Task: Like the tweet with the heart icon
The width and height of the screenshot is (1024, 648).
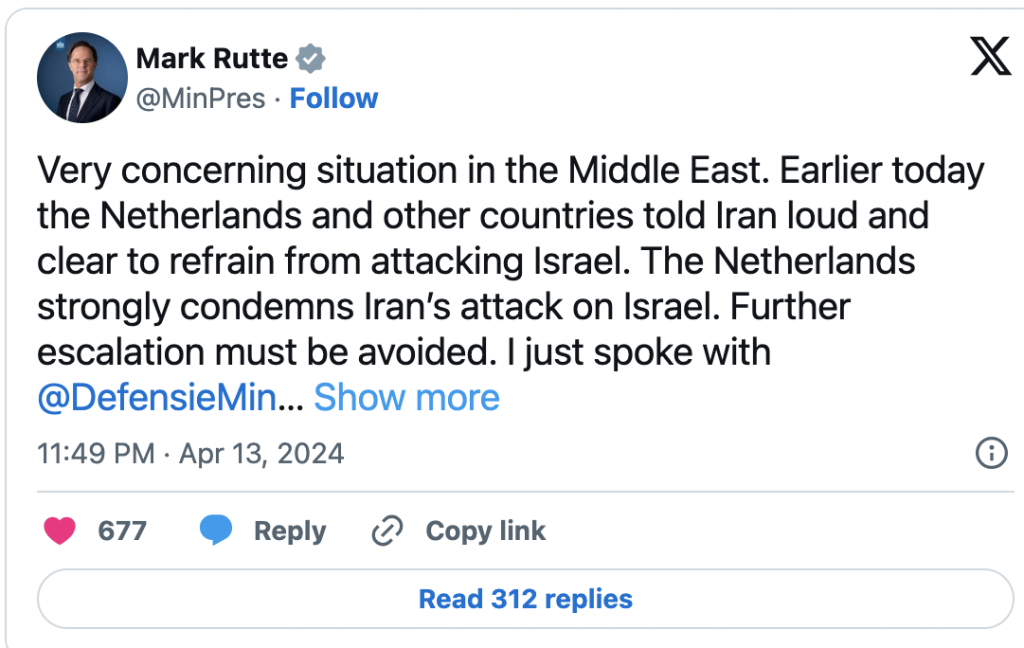Action: click(60, 530)
